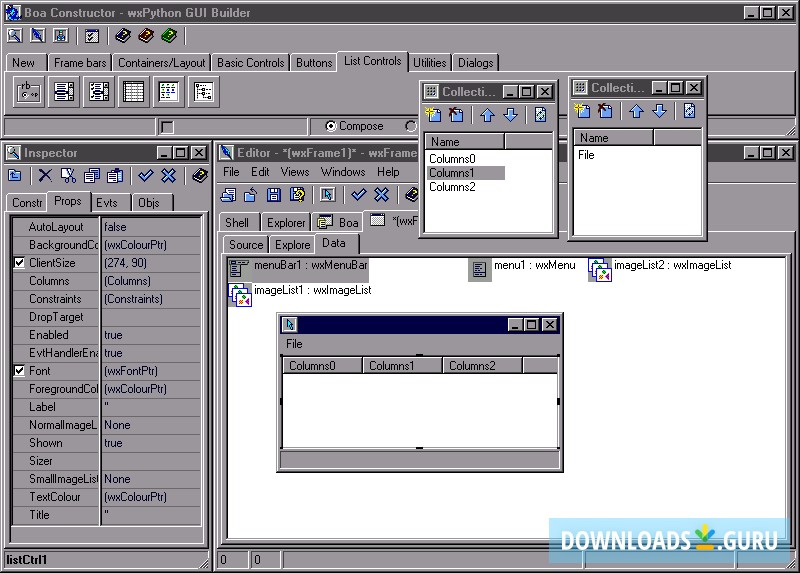Move item up in Columns collection window

point(488,115)
